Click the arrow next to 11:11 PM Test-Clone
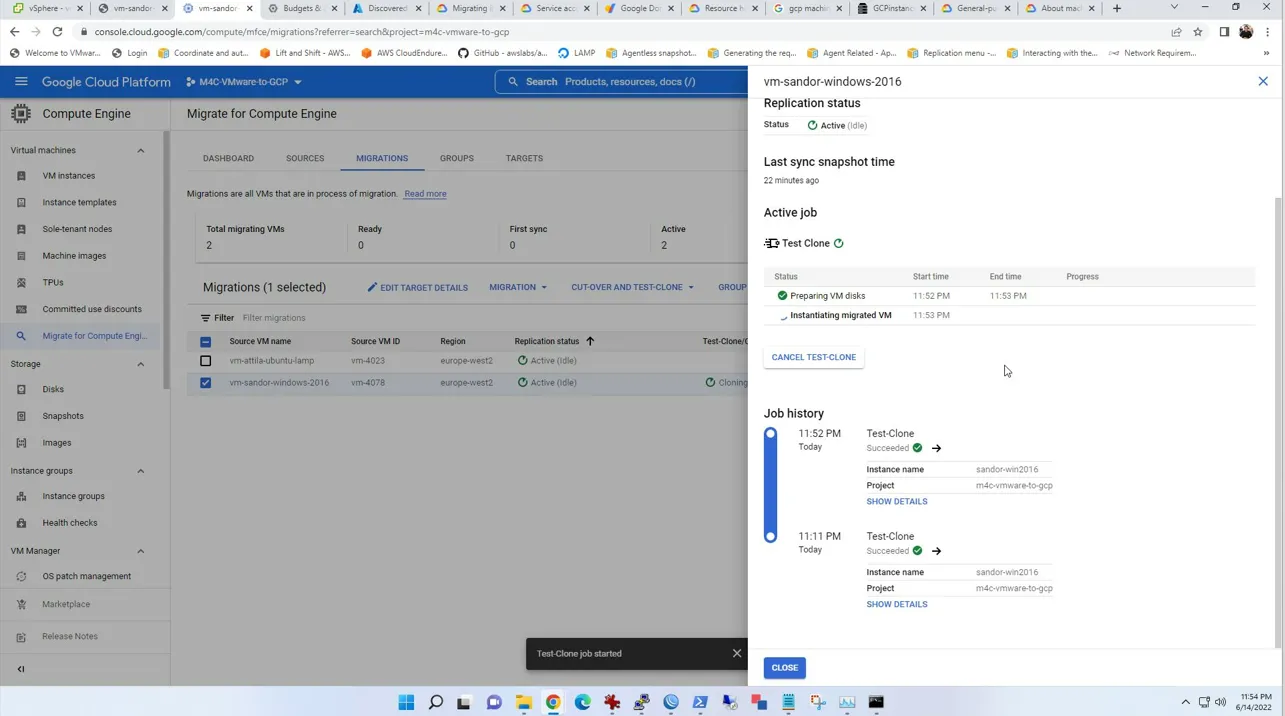This screenshot has height=716, width=1285. click(936, 551)
